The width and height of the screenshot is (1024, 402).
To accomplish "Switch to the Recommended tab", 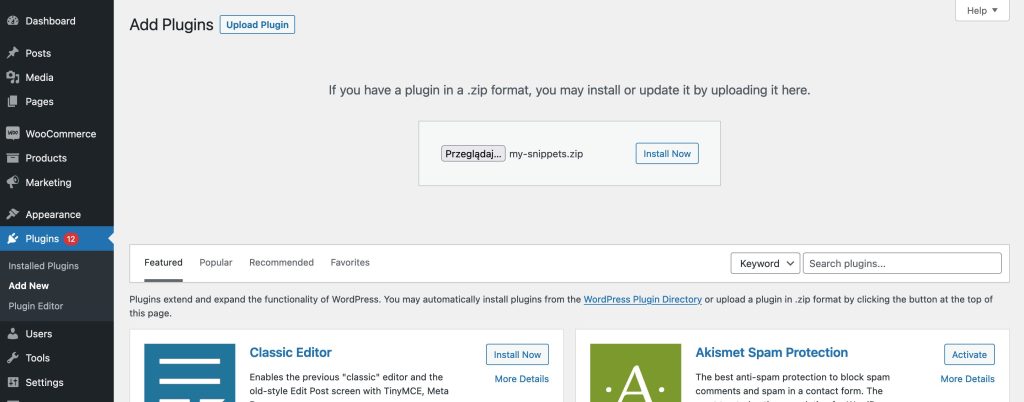I will pyautogui.click(x=281, y=262).
